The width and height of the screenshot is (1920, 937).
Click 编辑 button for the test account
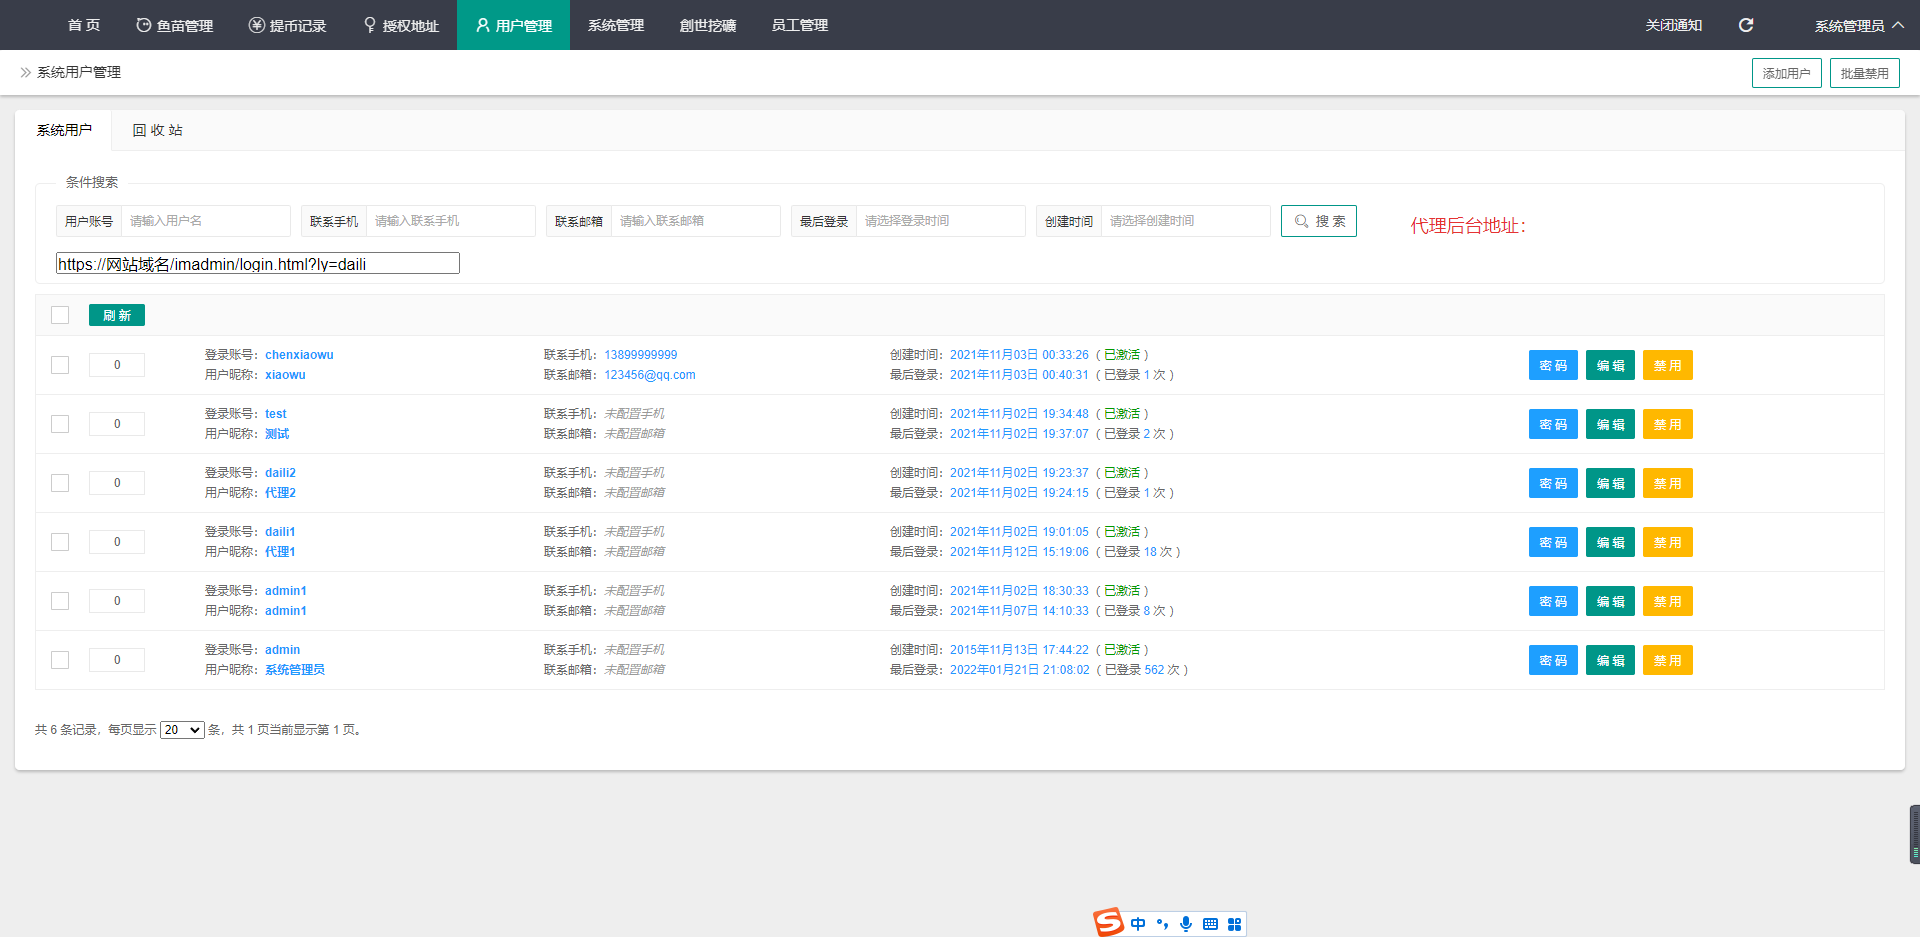1610,424
